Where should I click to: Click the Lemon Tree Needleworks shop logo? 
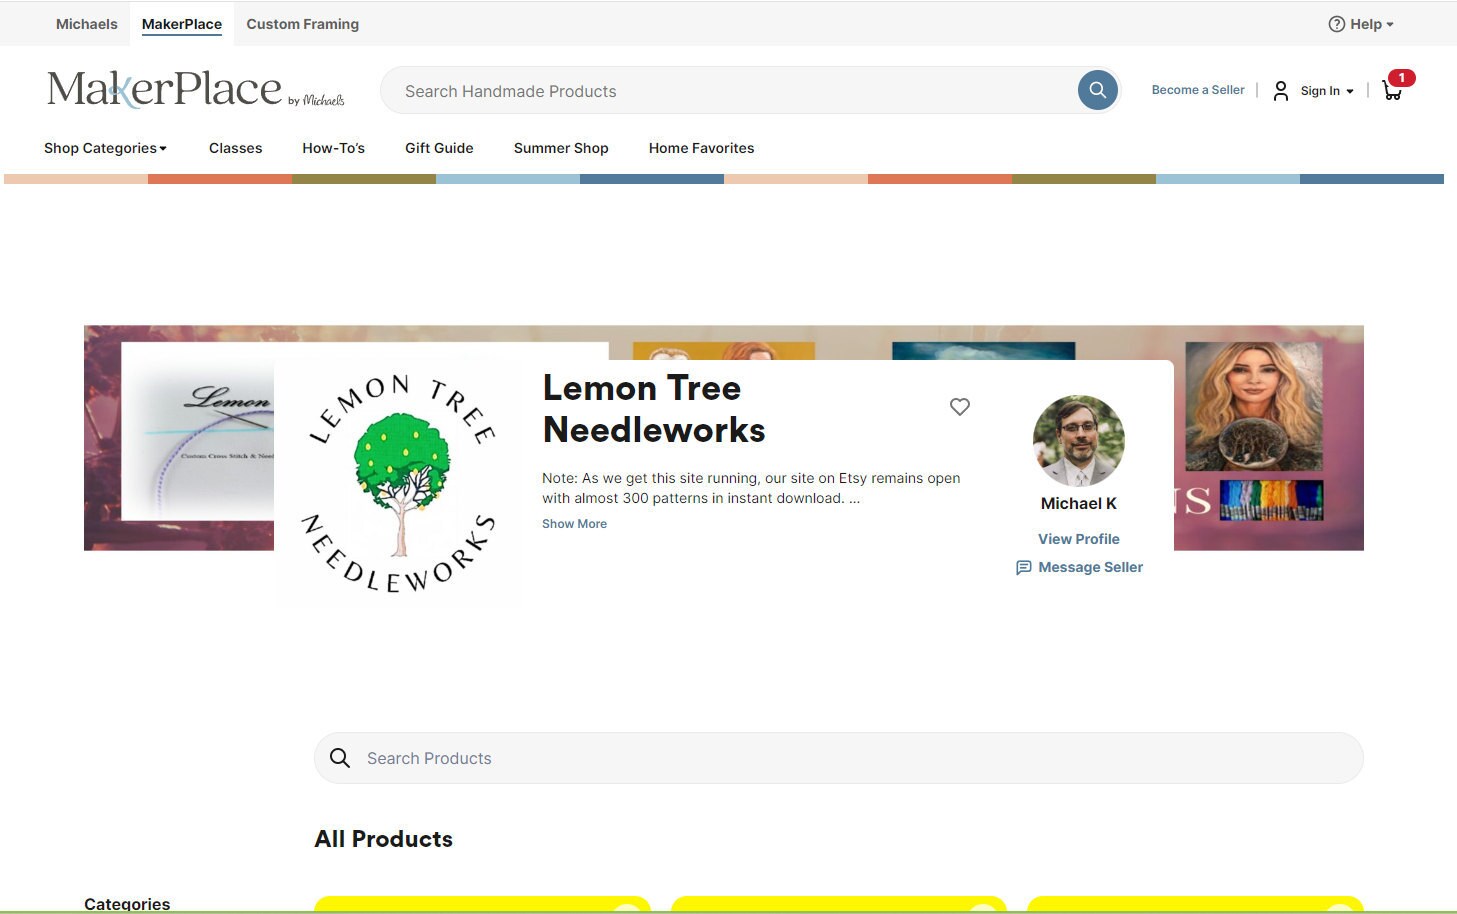400,483
